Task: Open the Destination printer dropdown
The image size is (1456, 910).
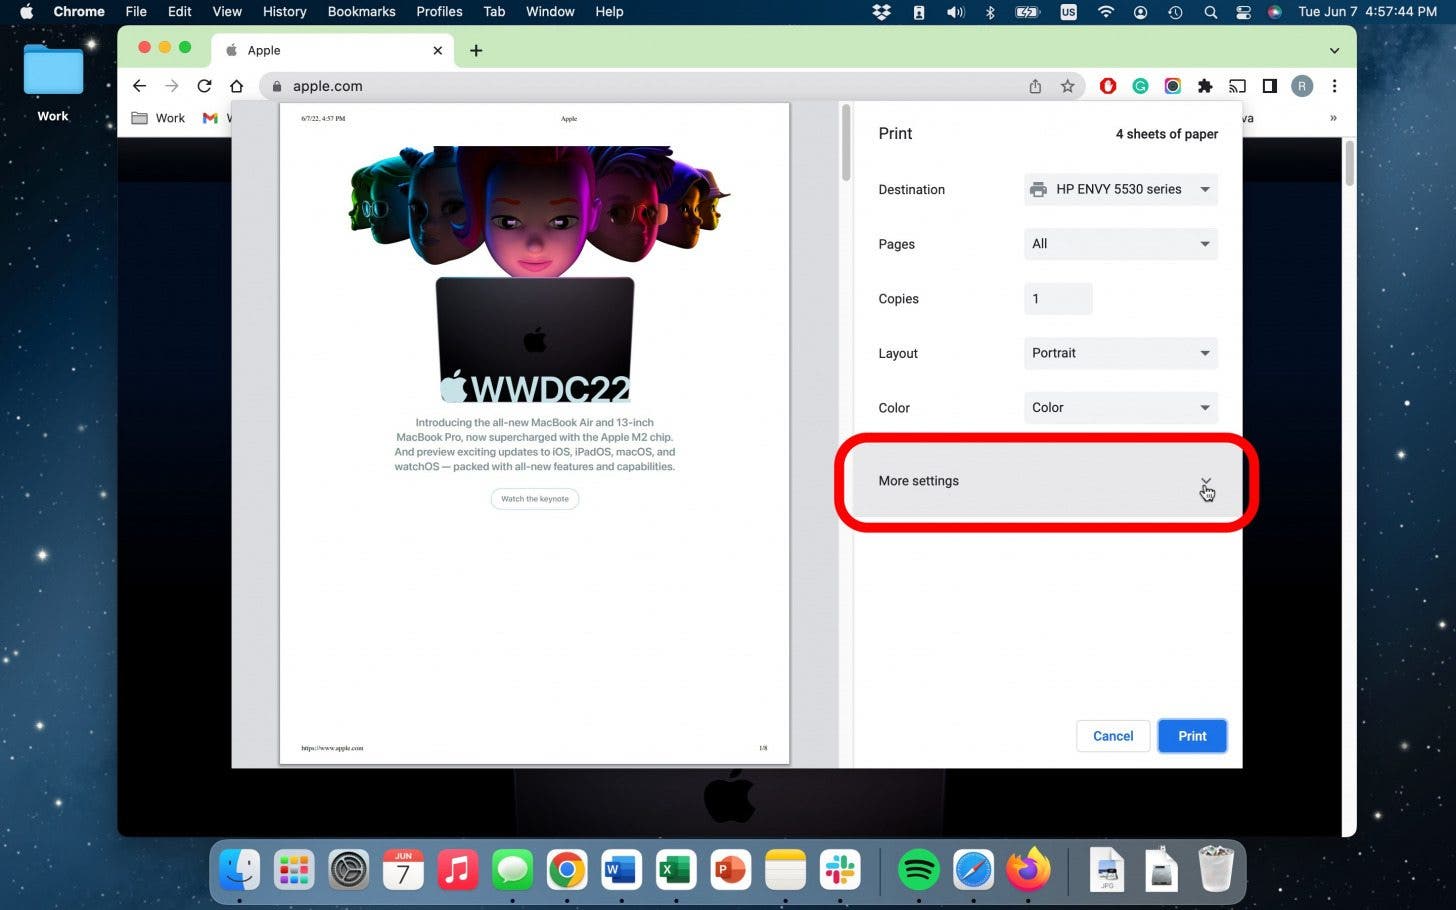Action: point(1120,189)
